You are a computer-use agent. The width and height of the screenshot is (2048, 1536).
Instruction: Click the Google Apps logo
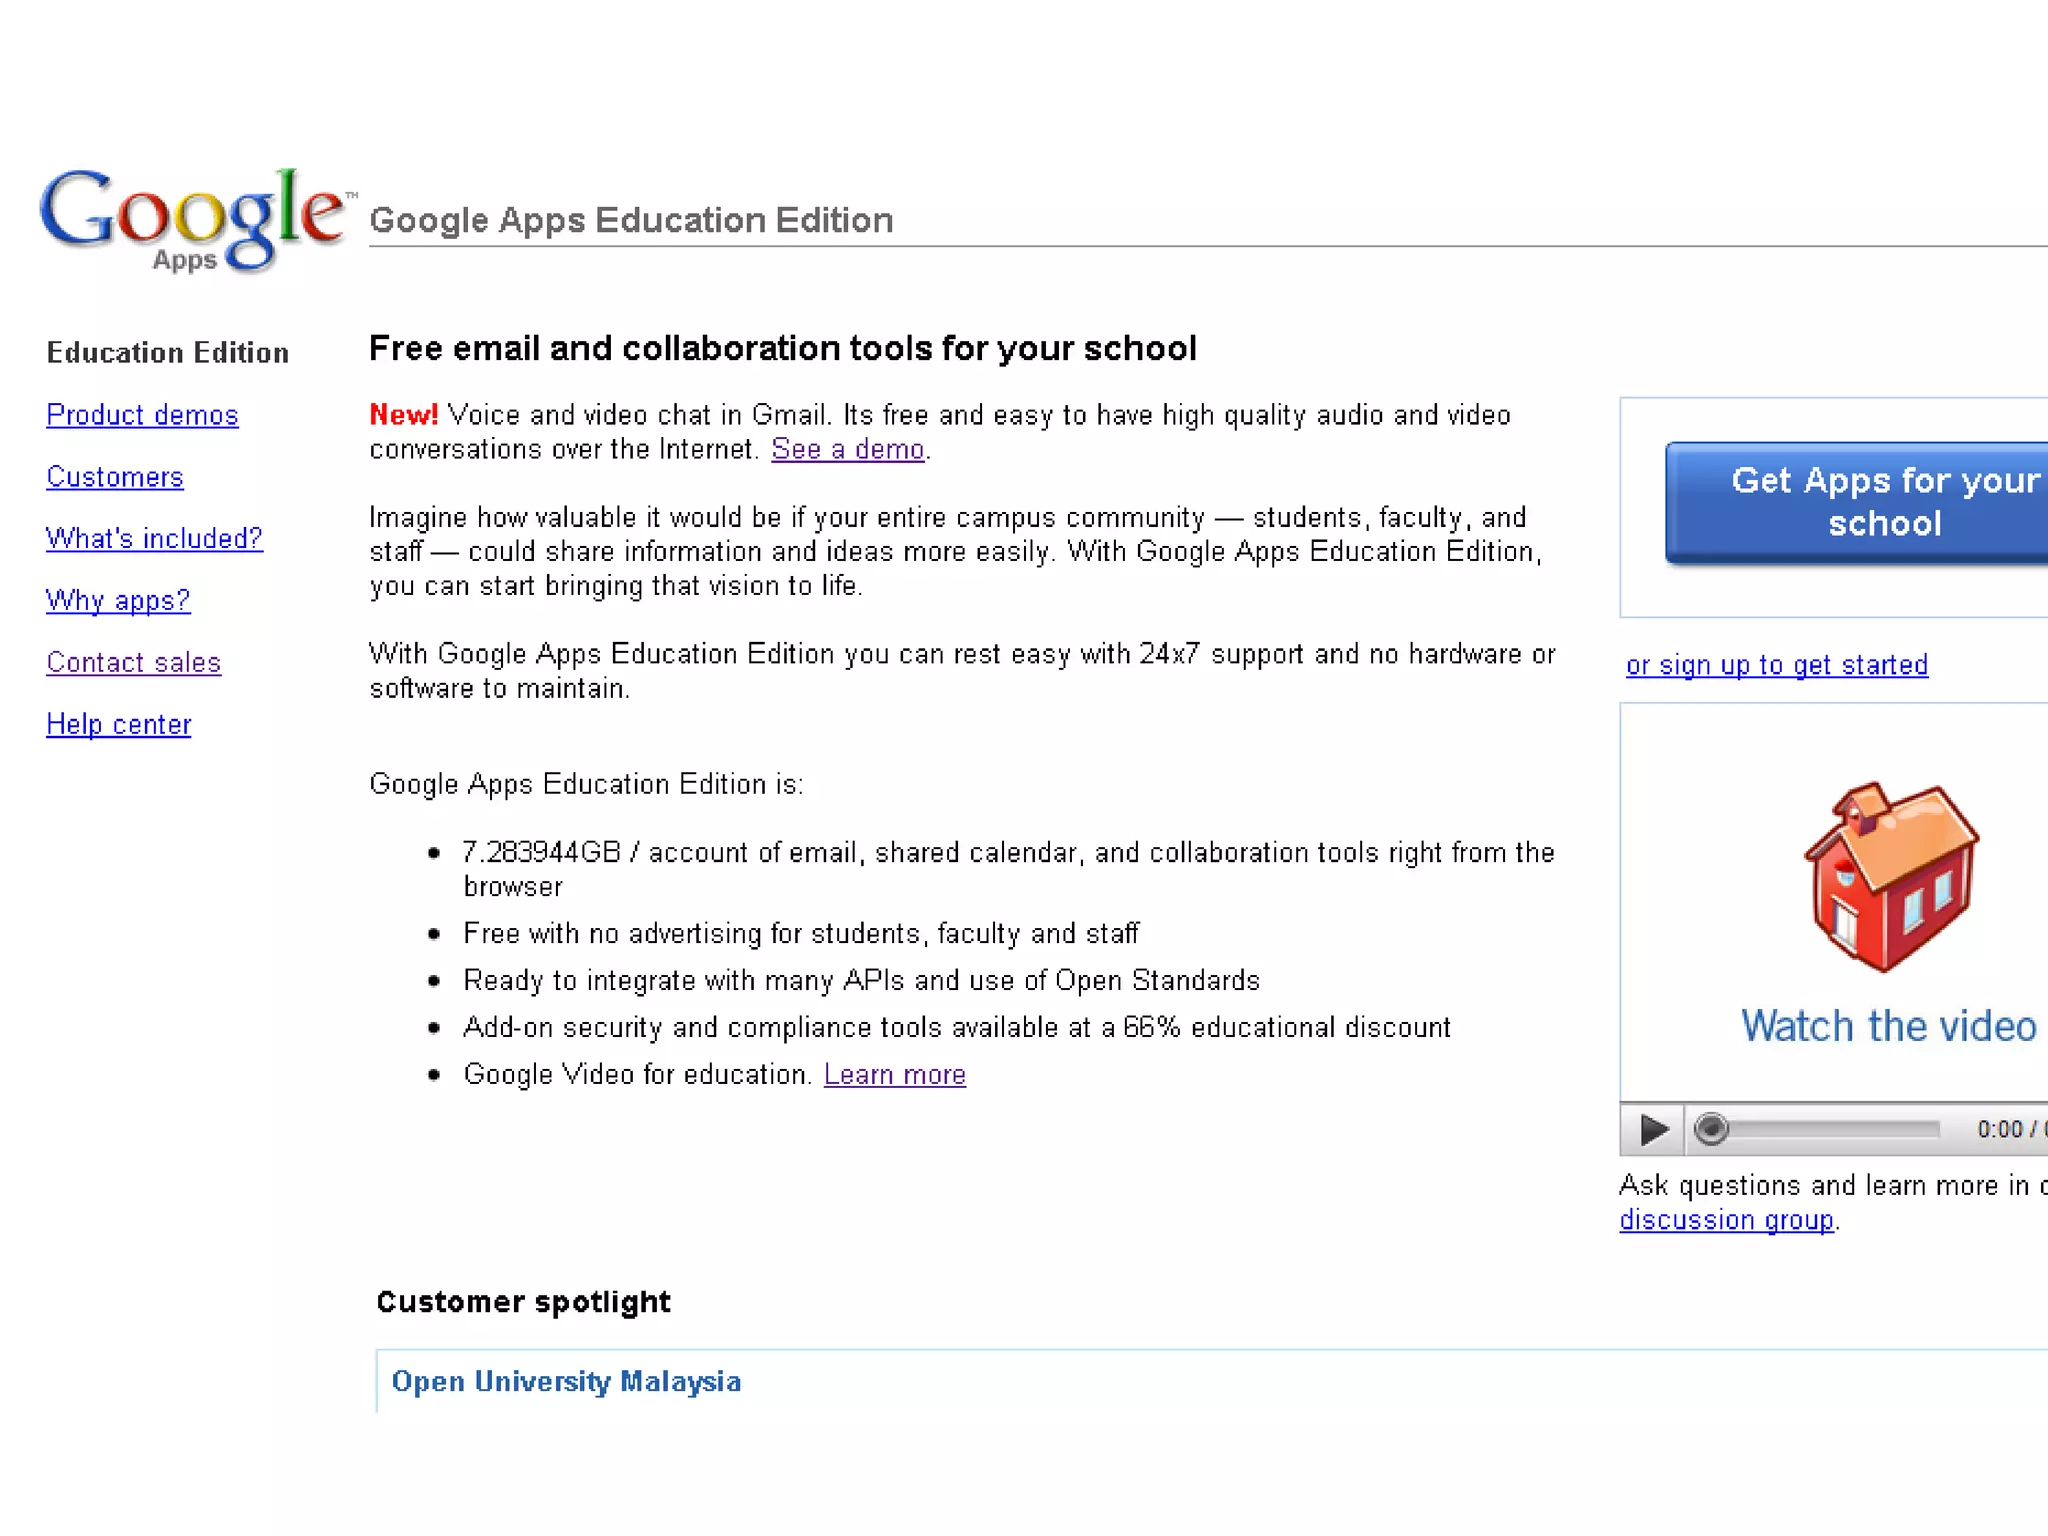coord(195,219)
